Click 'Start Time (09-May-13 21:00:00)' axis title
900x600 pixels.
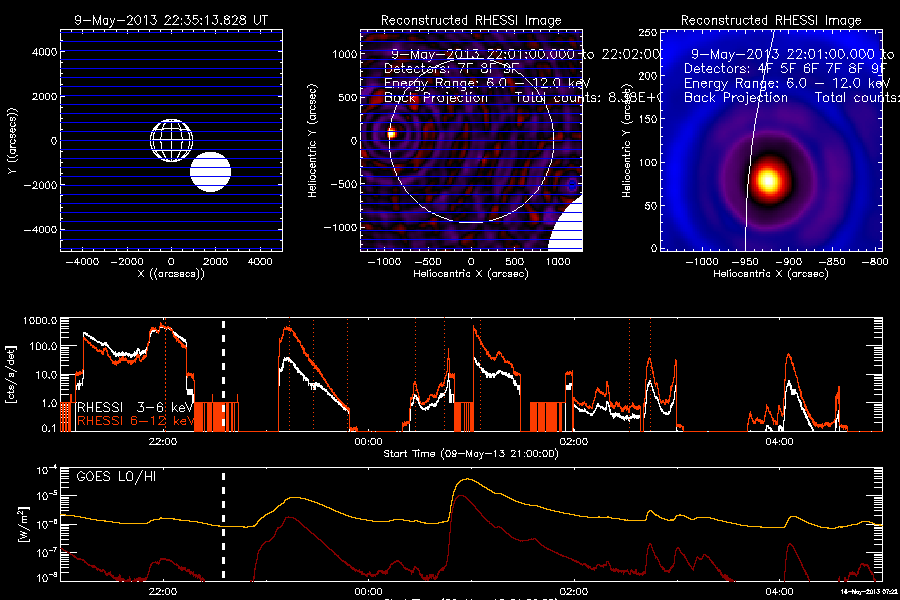pos(471,454)
